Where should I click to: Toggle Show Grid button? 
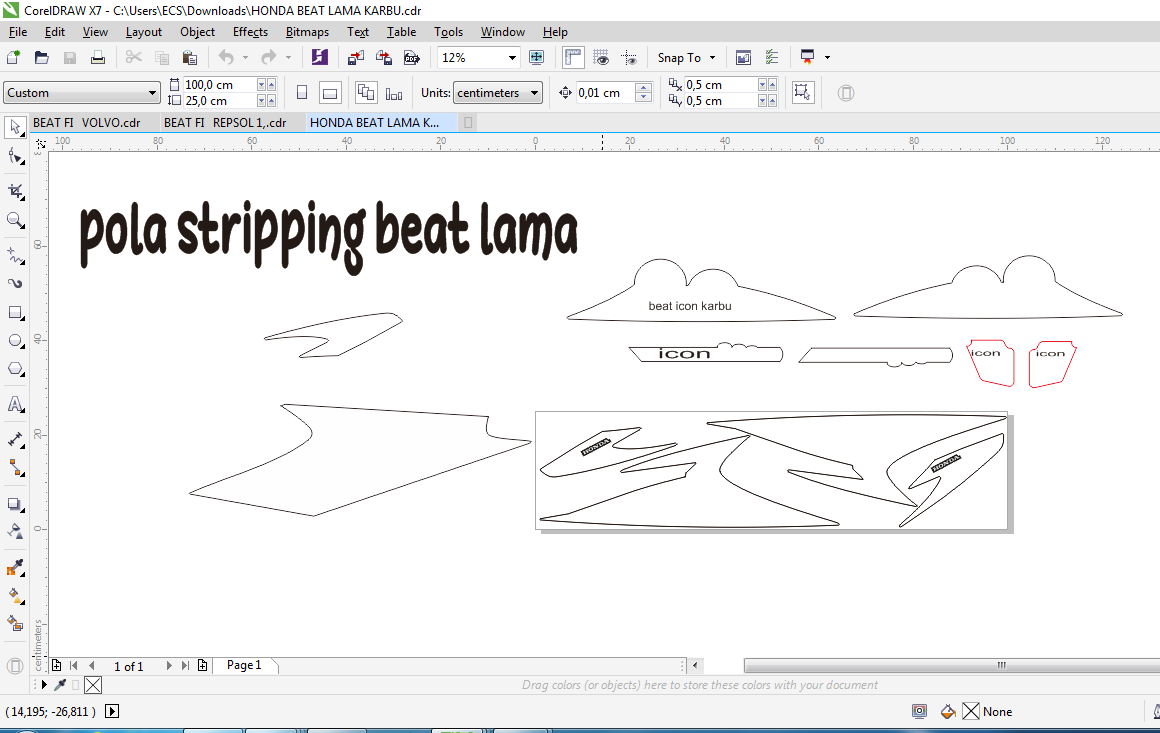(601, 58)
